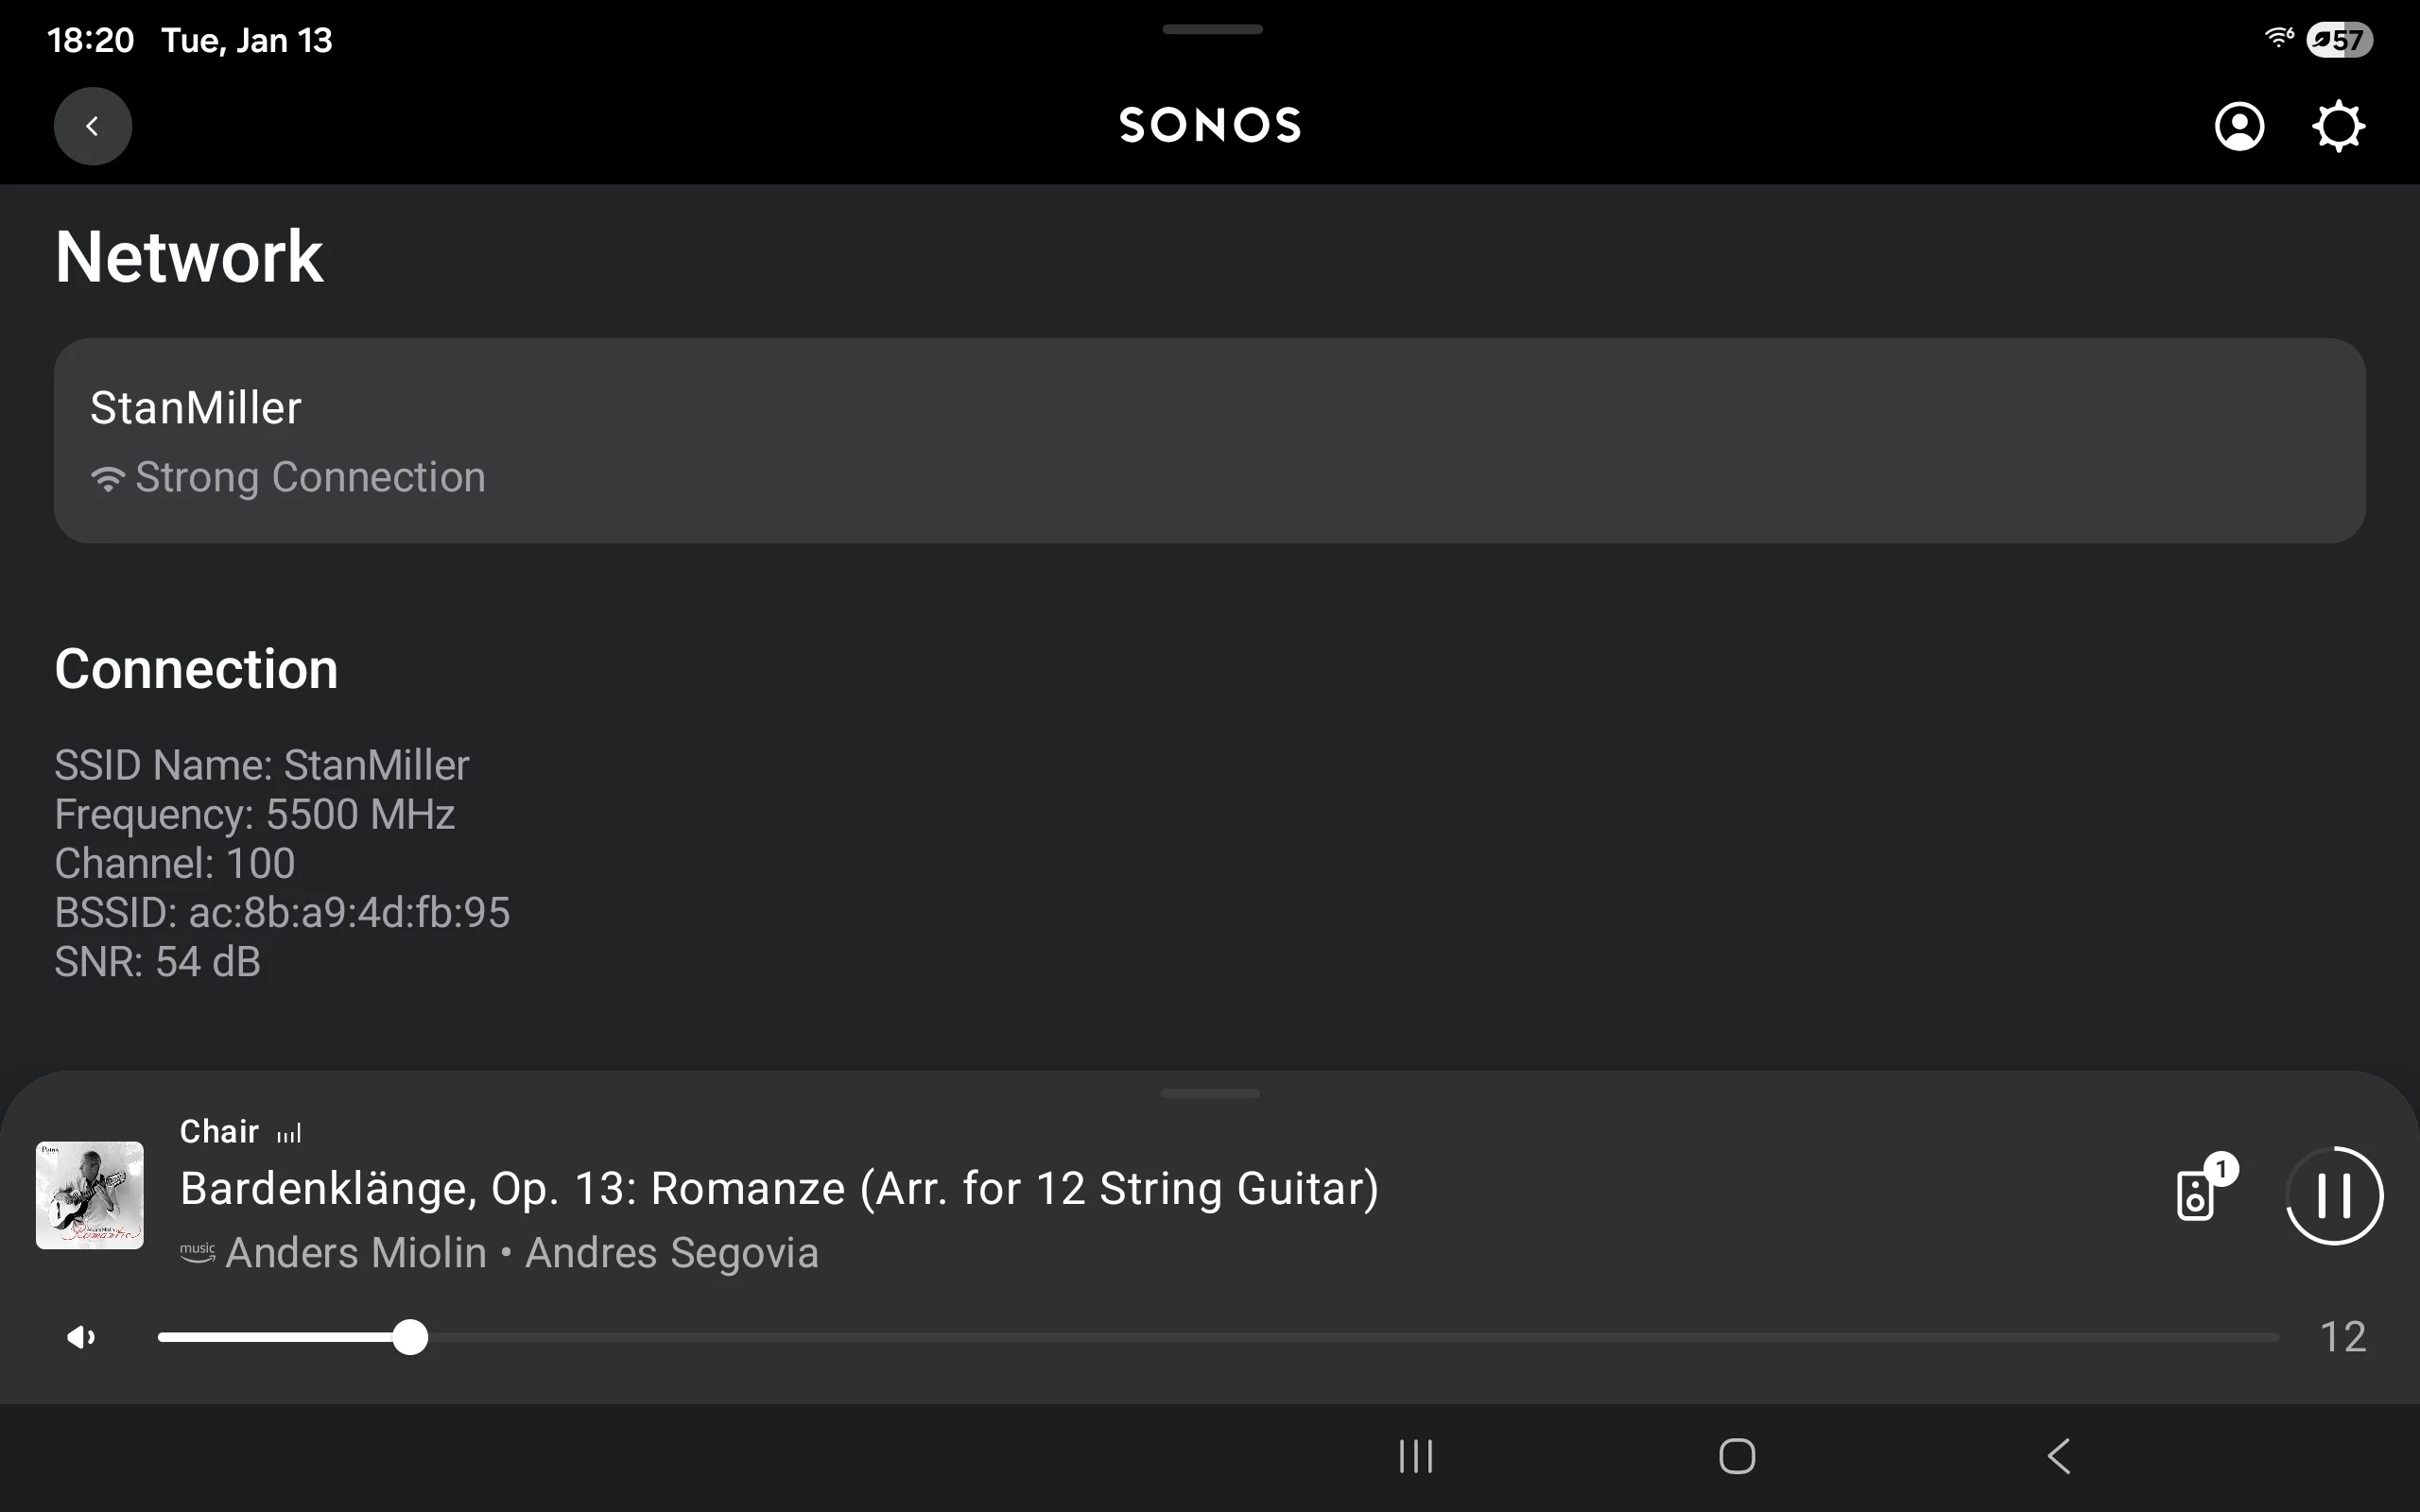Open Android recent apps button
Image resolution: width=2420 pixels, height=1512 pixels.
coord(1415,1456)
